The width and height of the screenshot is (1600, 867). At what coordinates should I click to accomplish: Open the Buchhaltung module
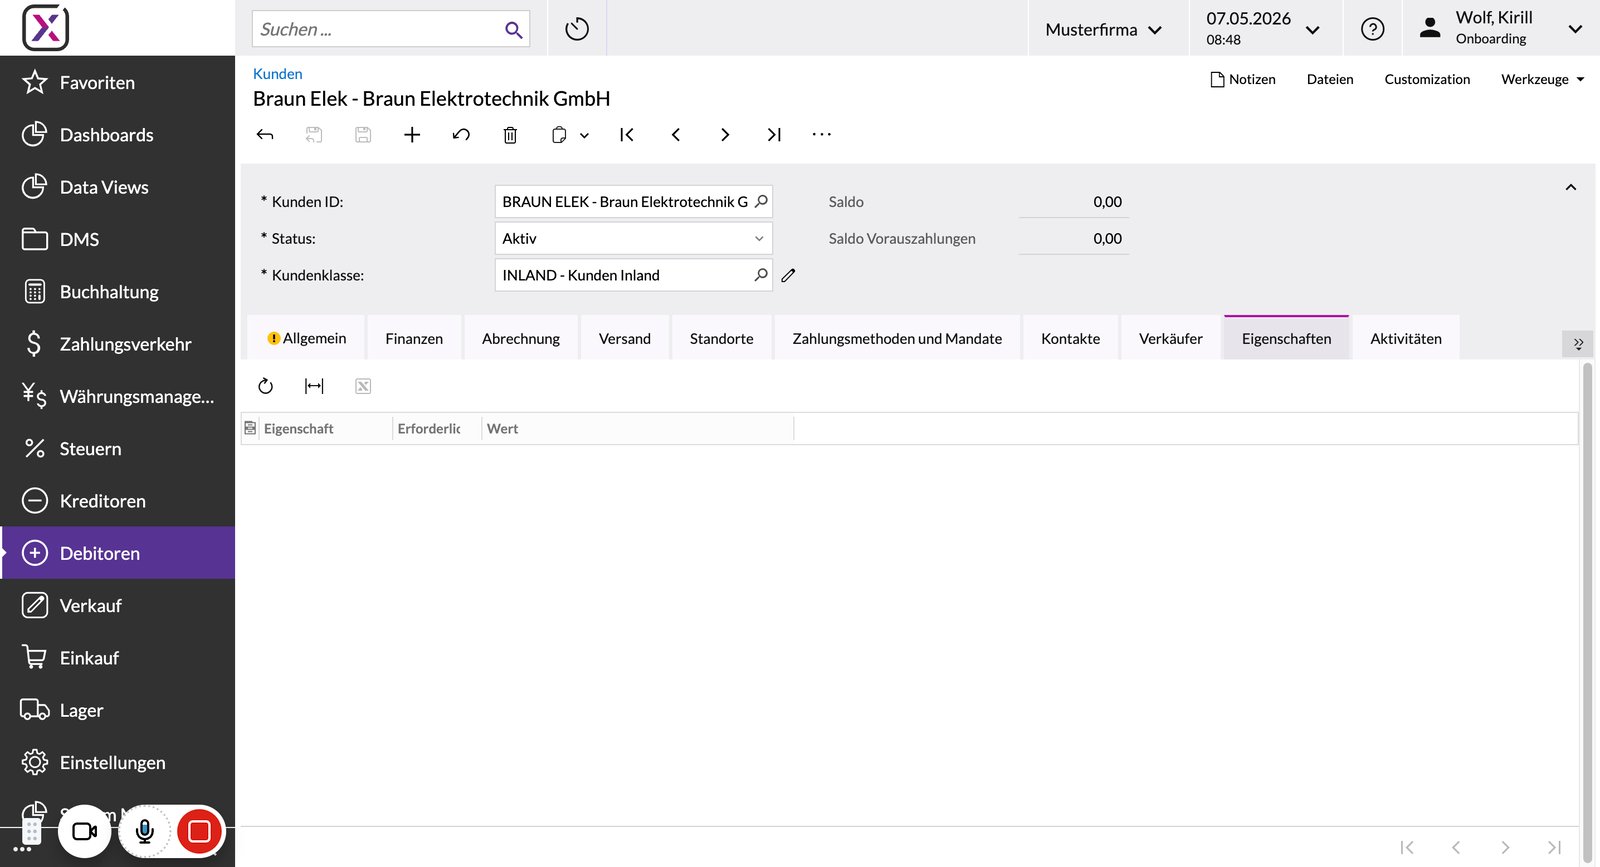pyautogui.click(x=117, y=292)
